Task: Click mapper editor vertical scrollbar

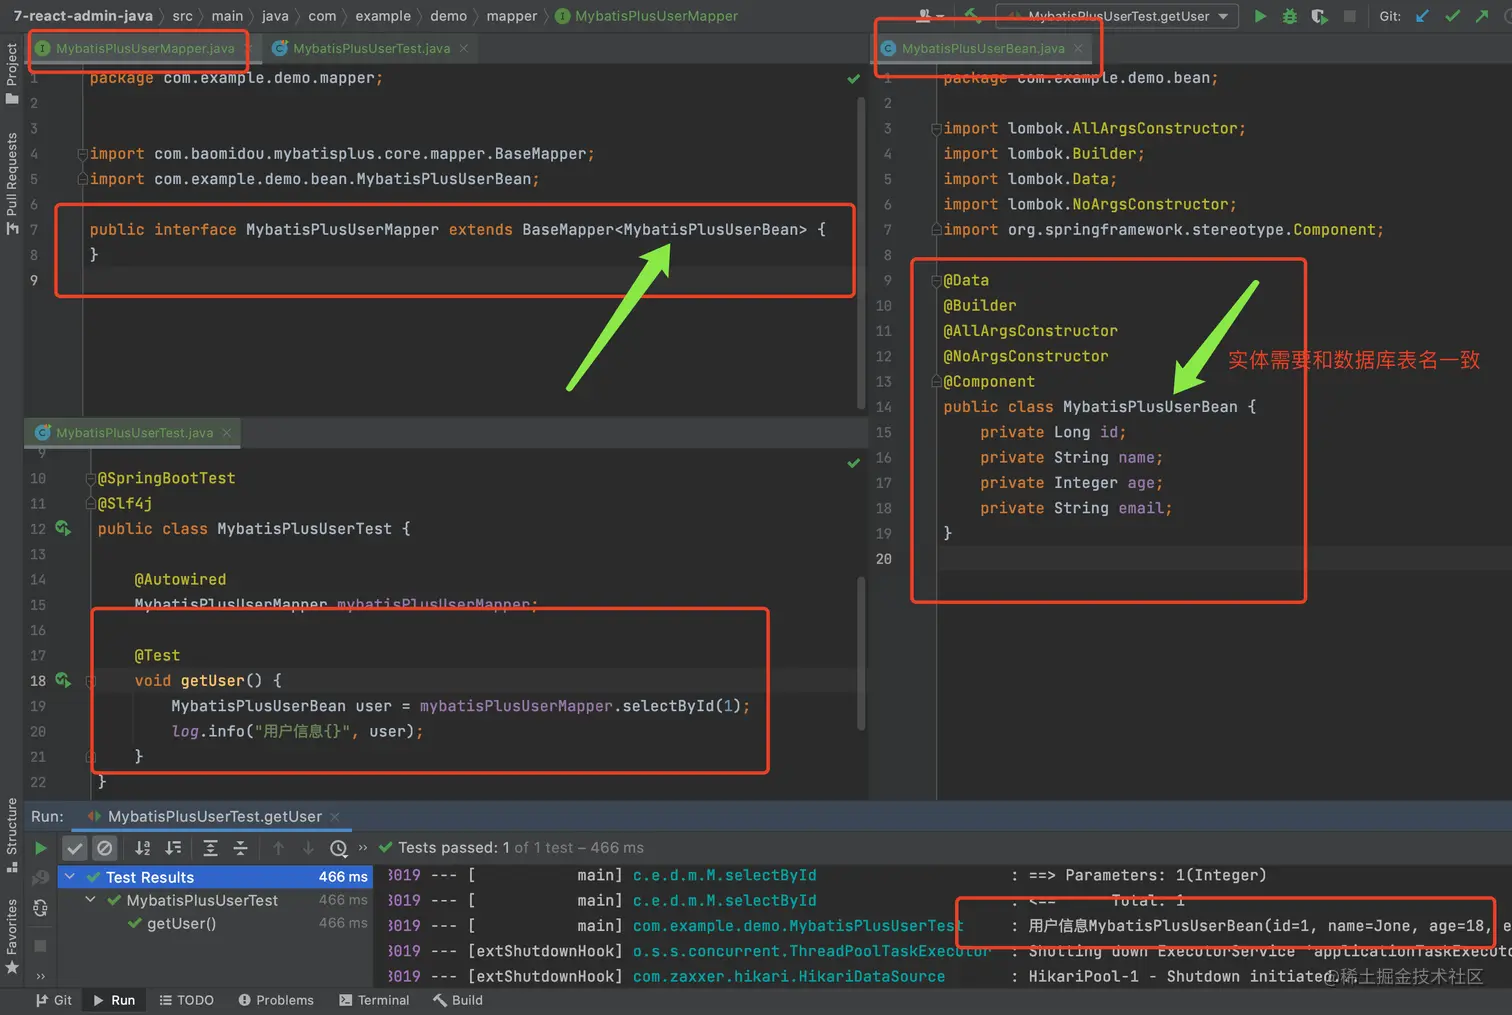Action: tap(860, 252)
